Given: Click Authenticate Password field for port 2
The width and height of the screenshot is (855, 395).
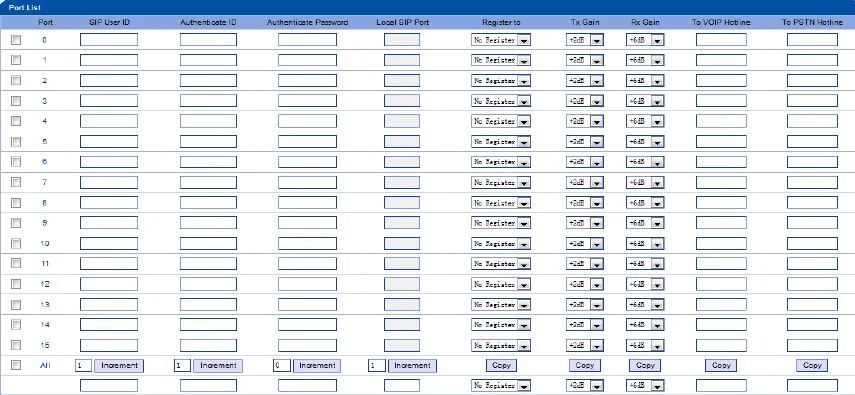Looking at the screenshot, I should (307, 81).
